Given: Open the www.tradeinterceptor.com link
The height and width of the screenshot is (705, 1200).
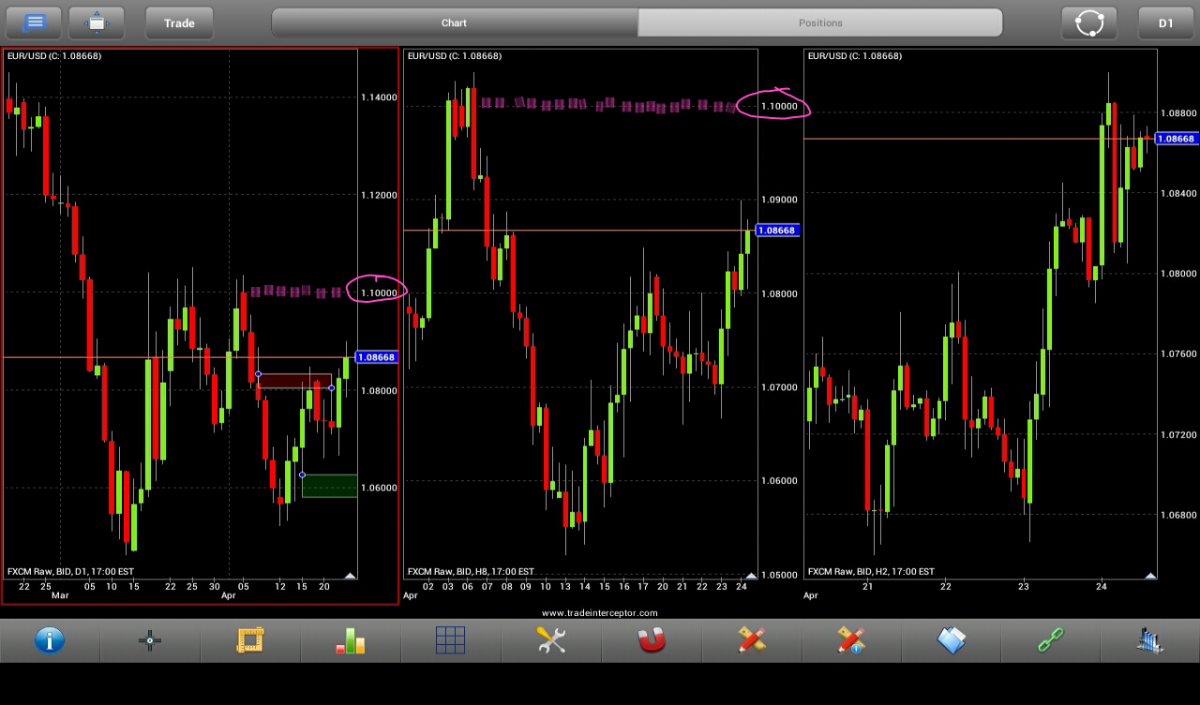Looking at the screenshot, I should 600,613.
